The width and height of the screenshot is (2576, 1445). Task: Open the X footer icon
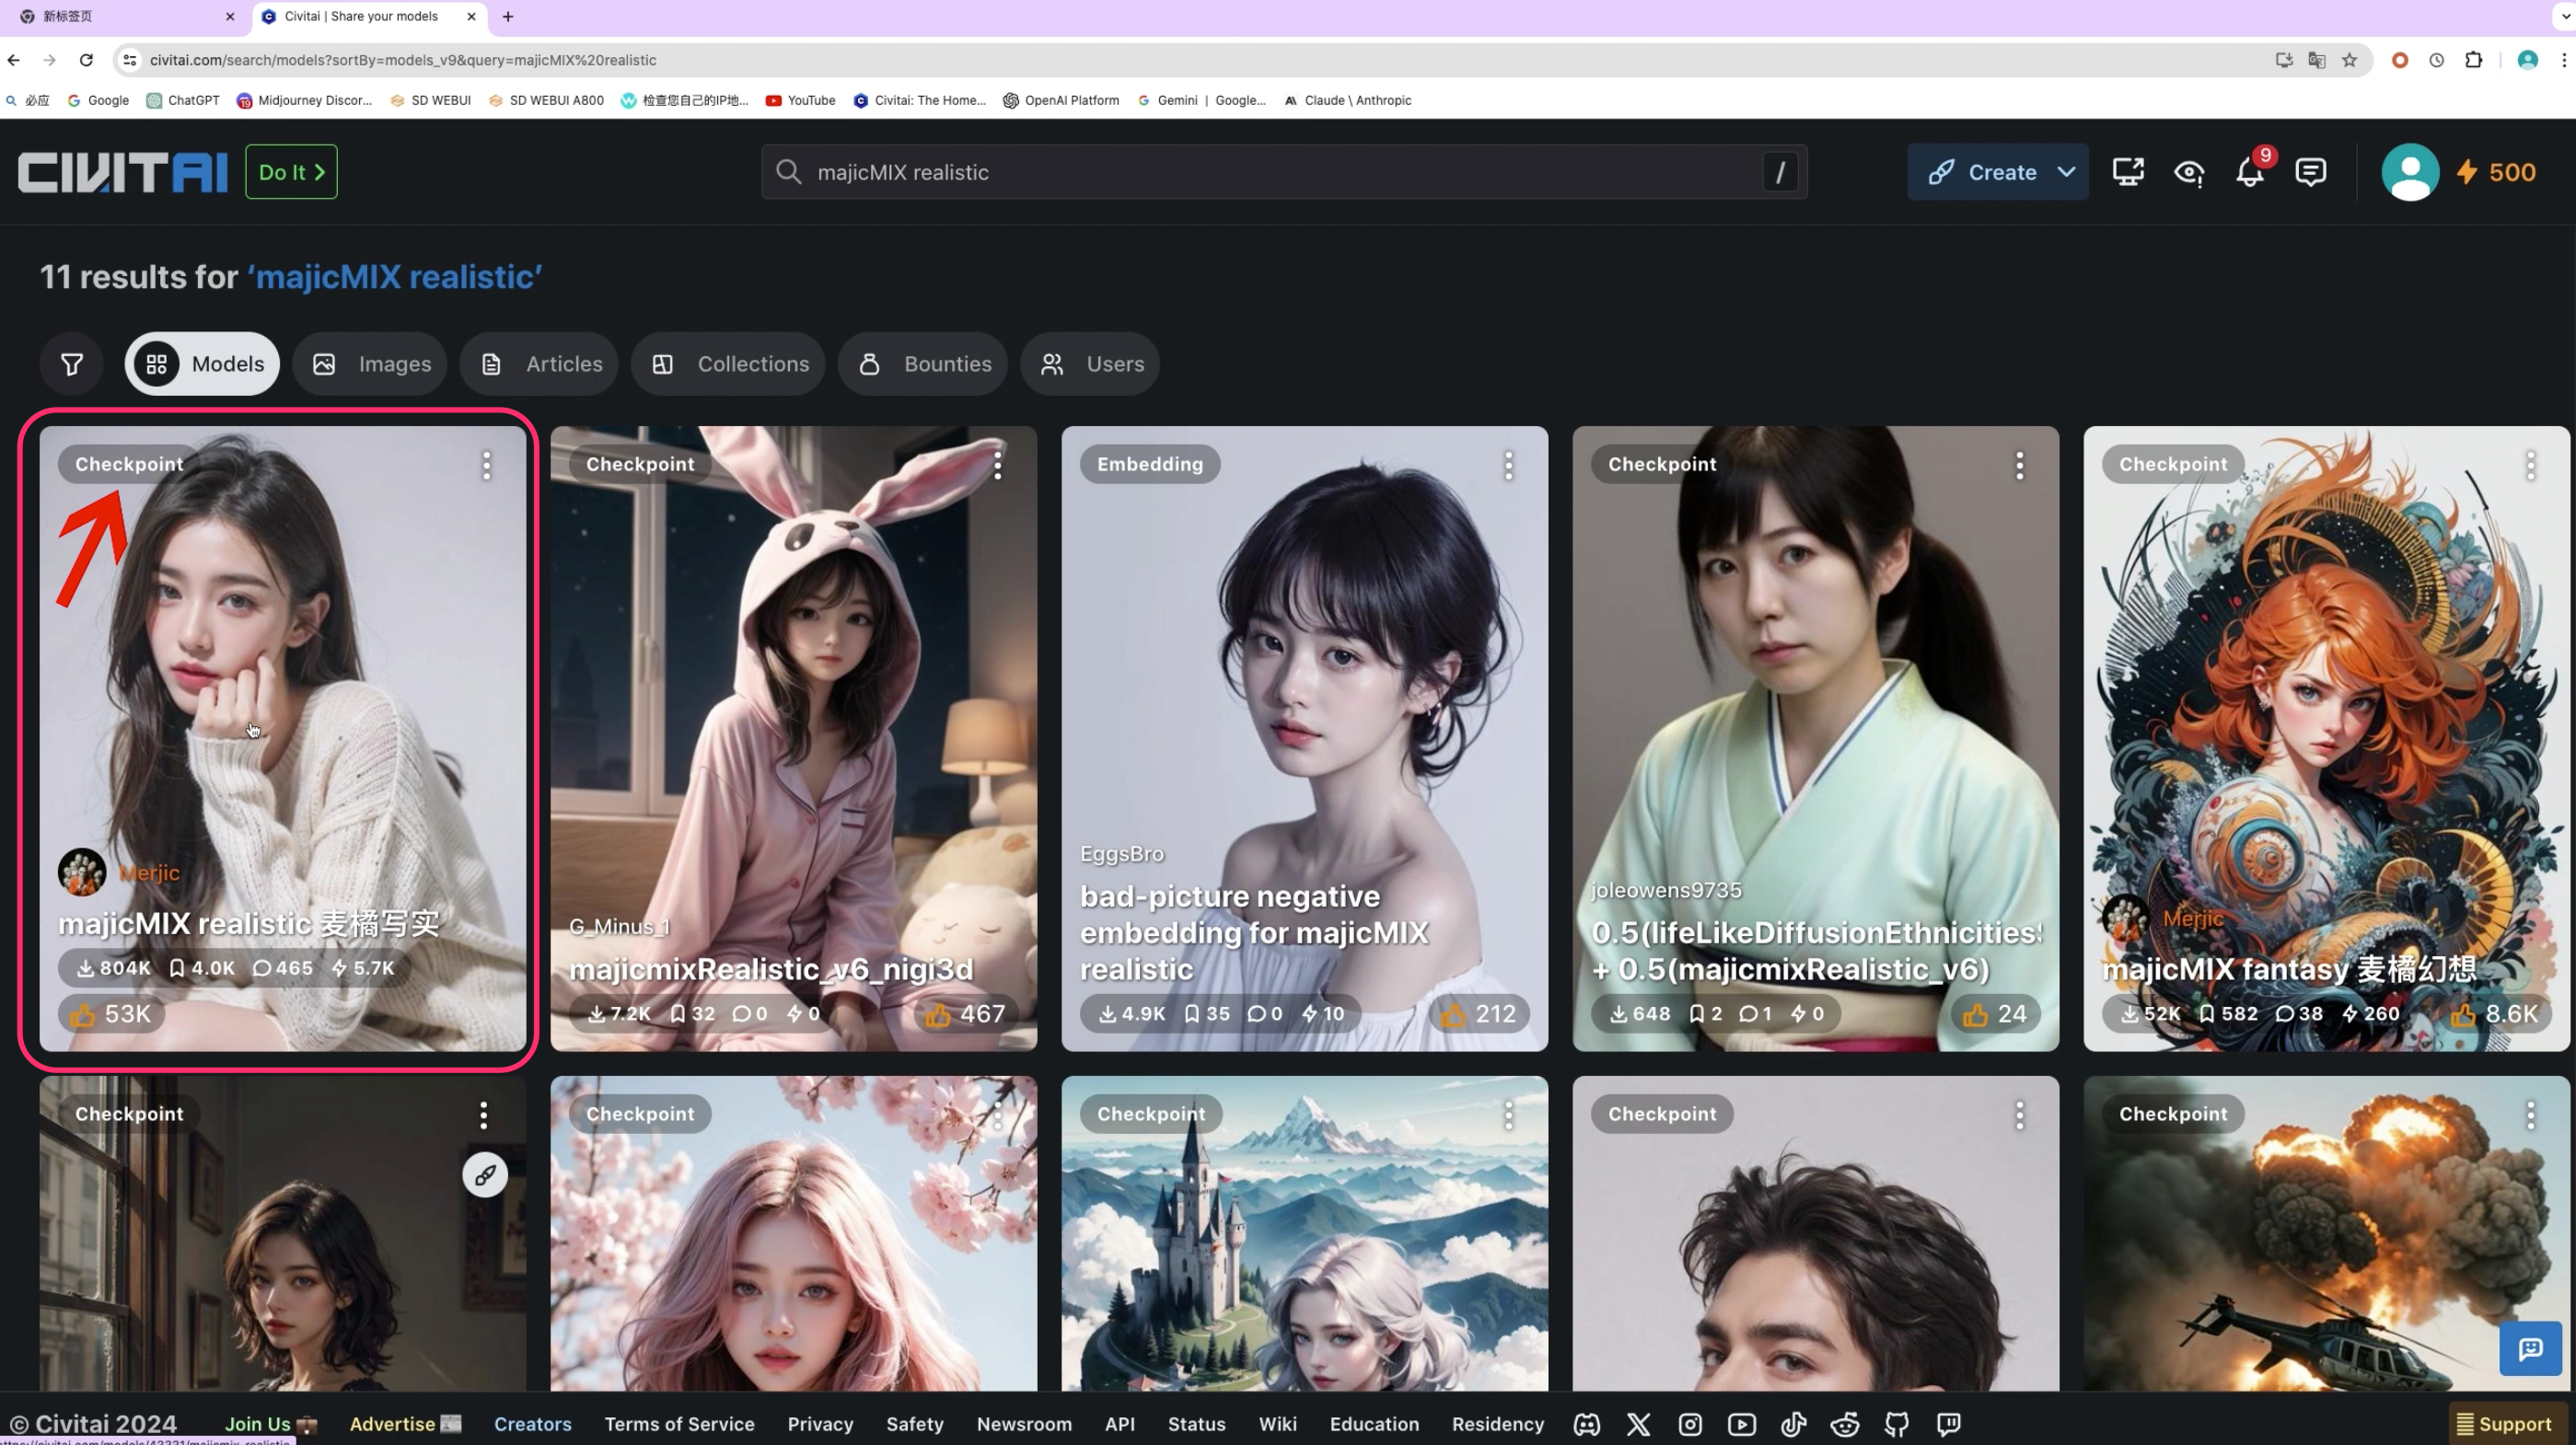coord(1638,1424)
